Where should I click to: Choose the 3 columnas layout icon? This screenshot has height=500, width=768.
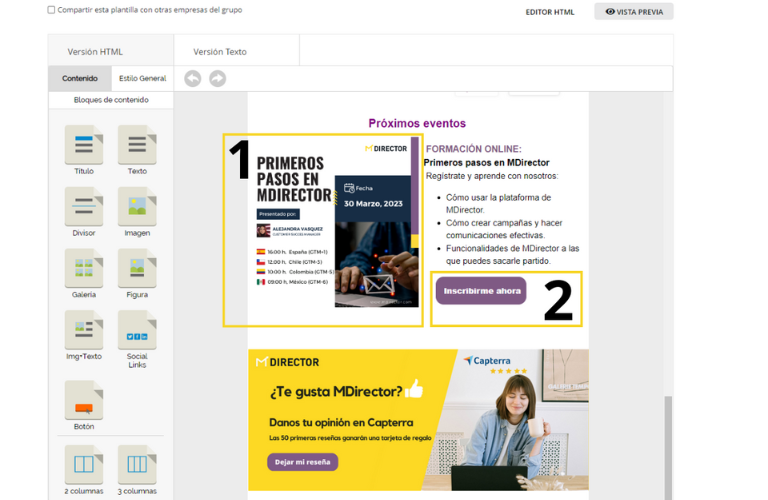[137, 464]
